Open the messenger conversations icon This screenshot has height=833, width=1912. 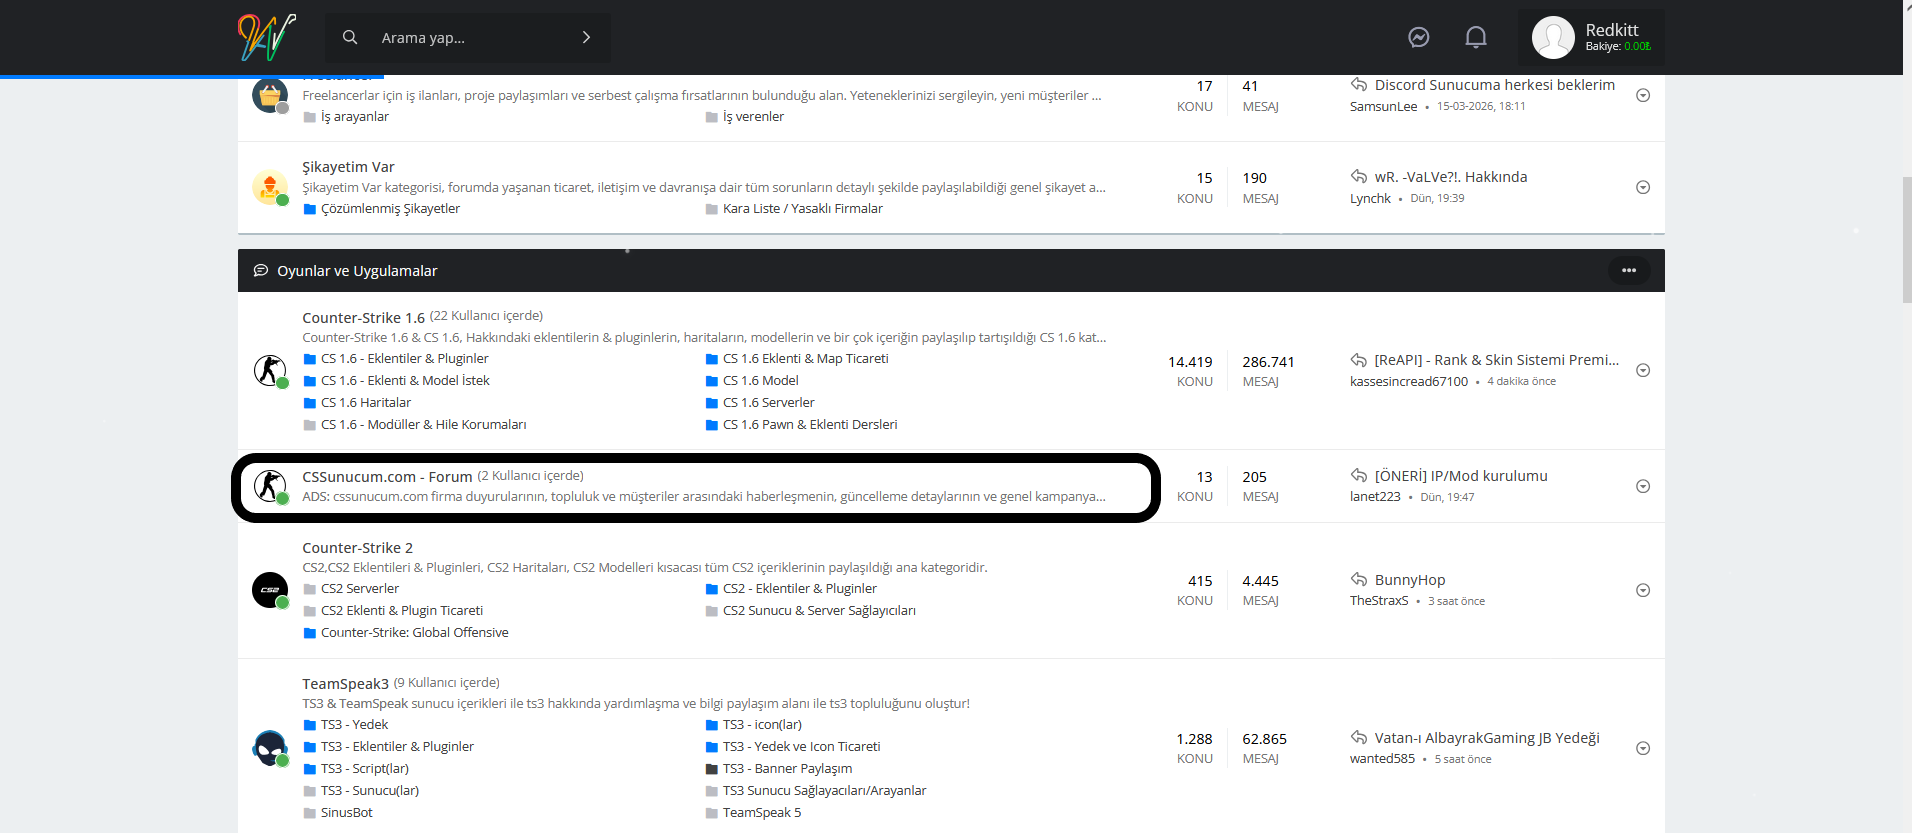click(1418, 37)
